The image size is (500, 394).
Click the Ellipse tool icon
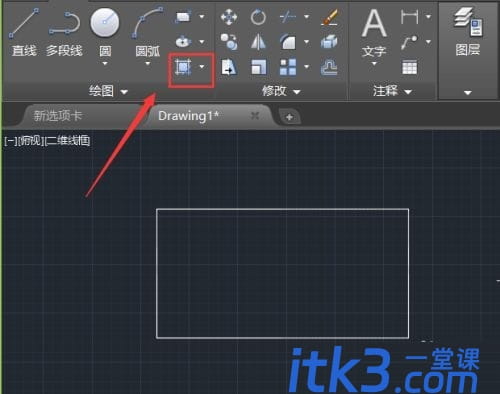point(183,42)
